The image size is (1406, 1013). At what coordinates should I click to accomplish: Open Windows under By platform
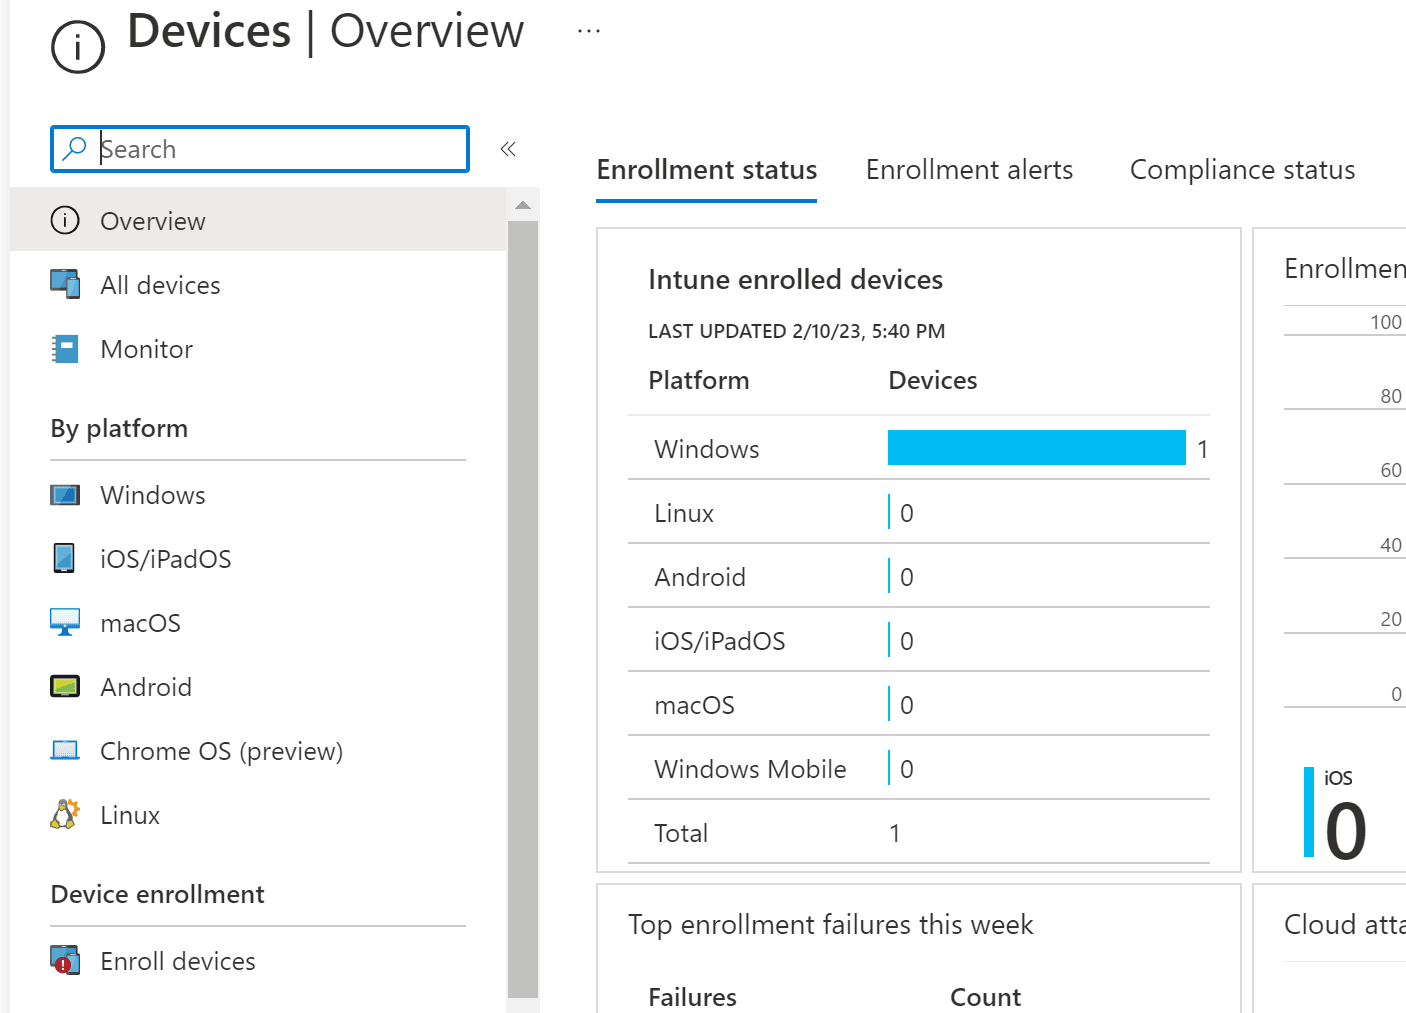pyautogui.click(x=258, y=495)
